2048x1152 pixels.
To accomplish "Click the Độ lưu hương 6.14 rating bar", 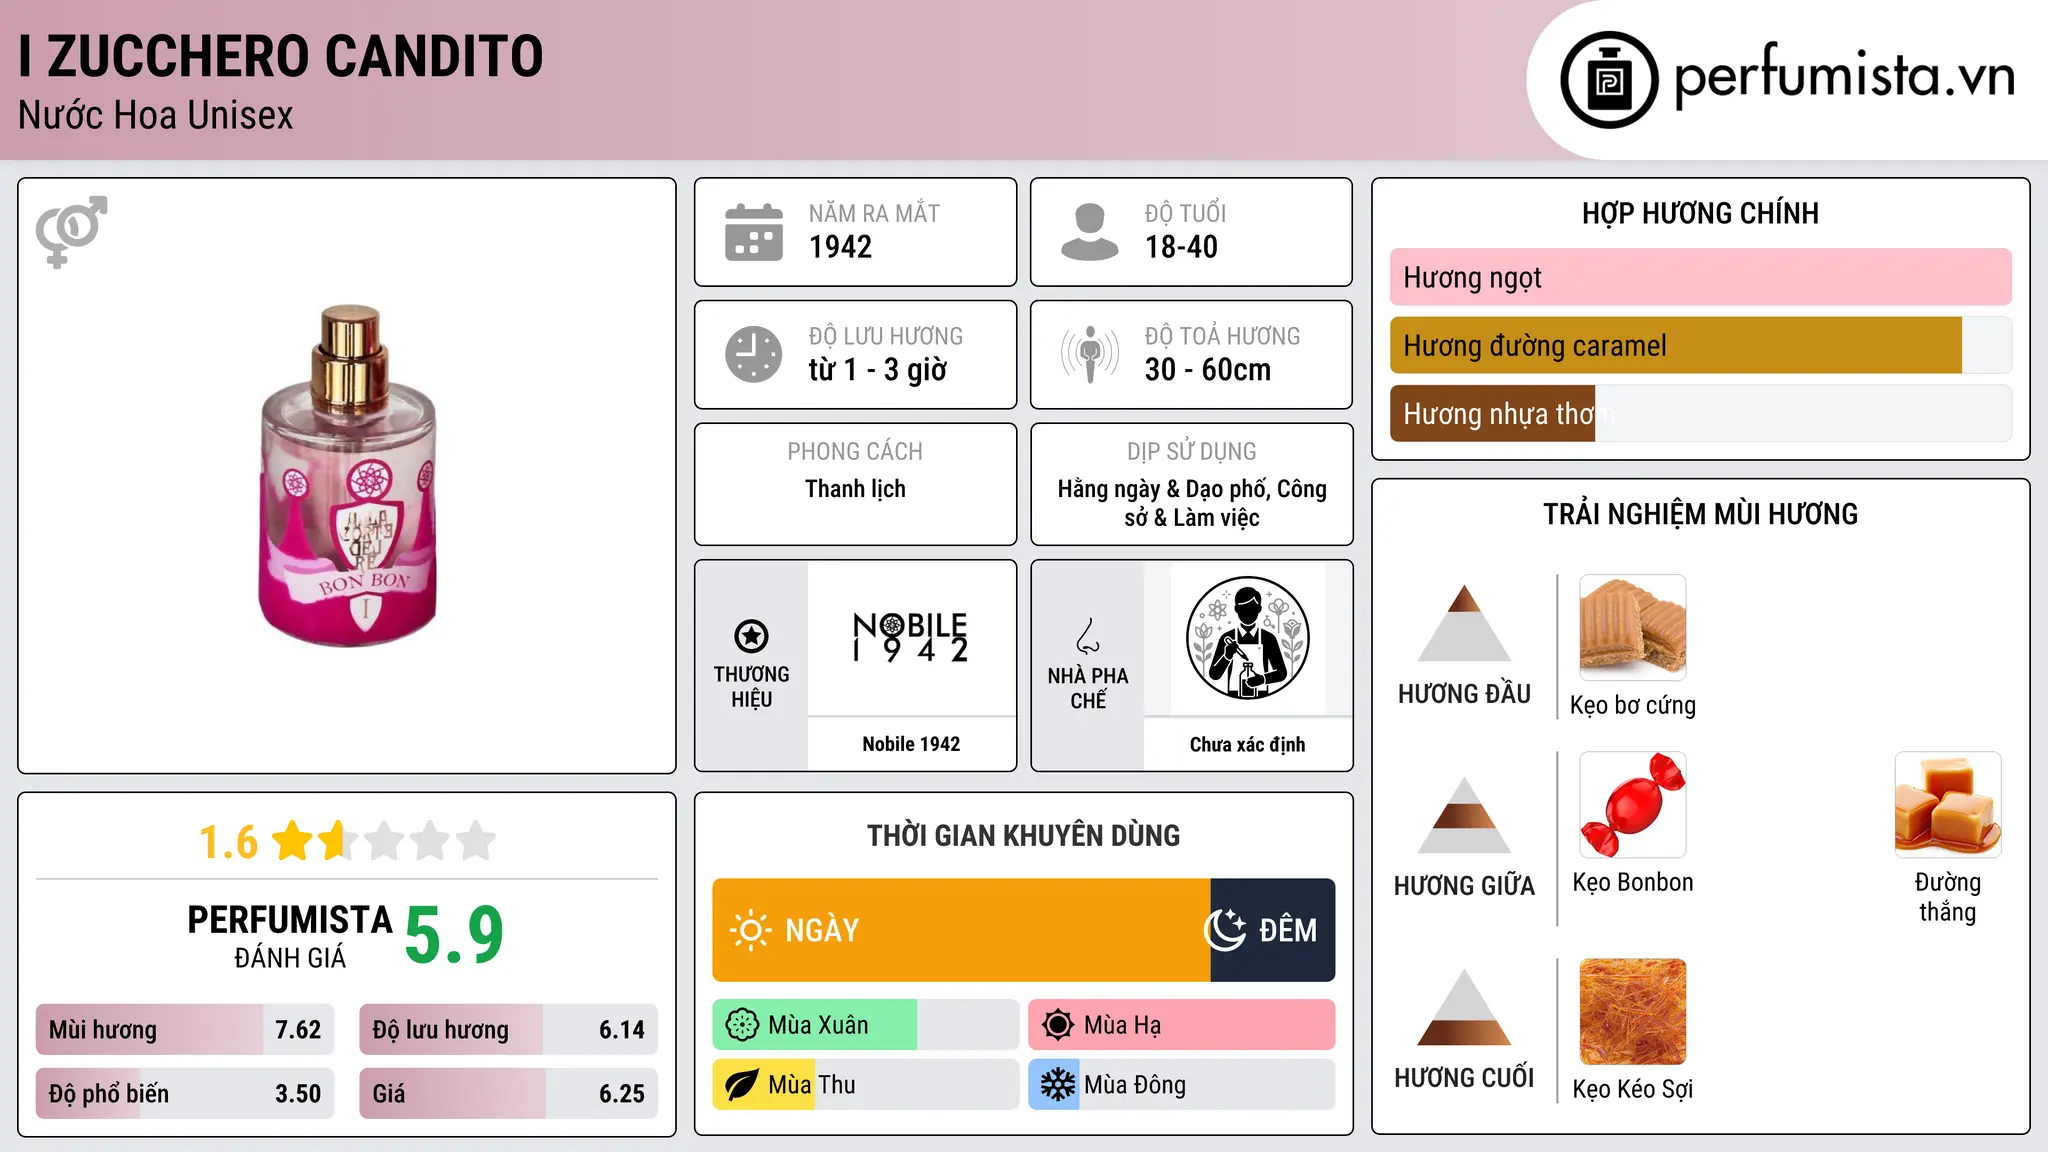I will click(x=508, y=1029).
